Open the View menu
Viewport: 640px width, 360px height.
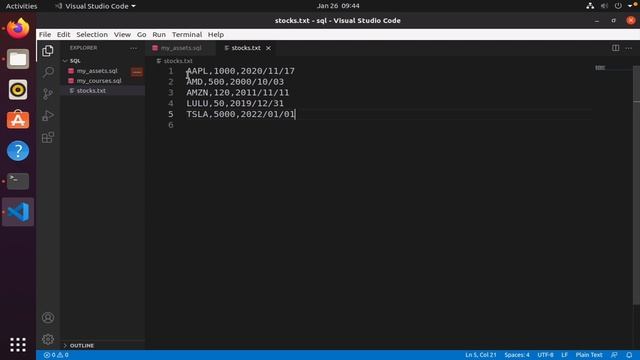122,34
